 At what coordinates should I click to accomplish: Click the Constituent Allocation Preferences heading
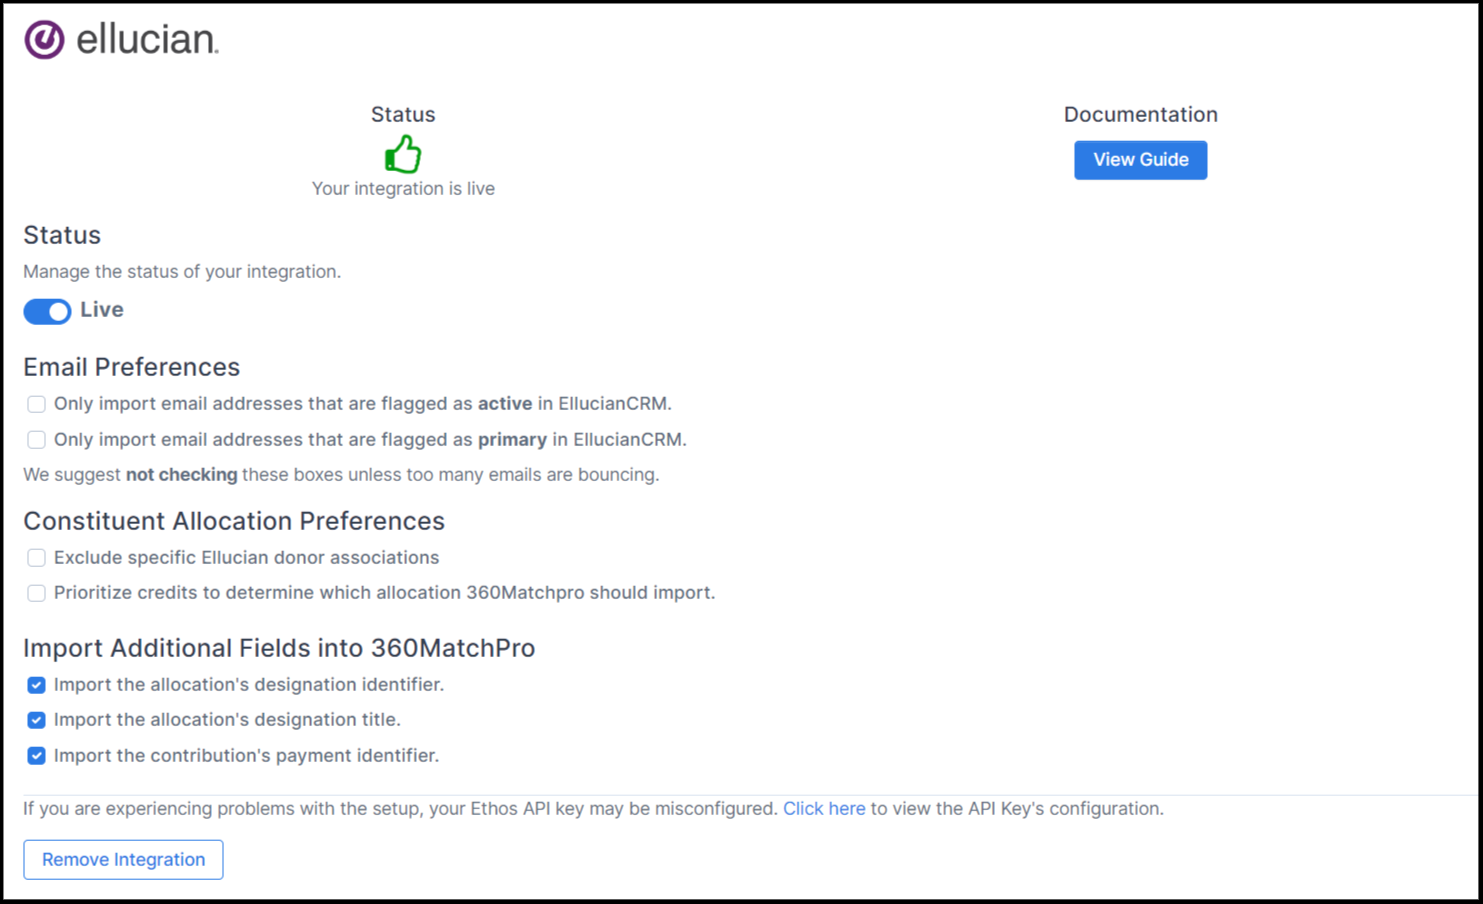[x=234, y=521]
